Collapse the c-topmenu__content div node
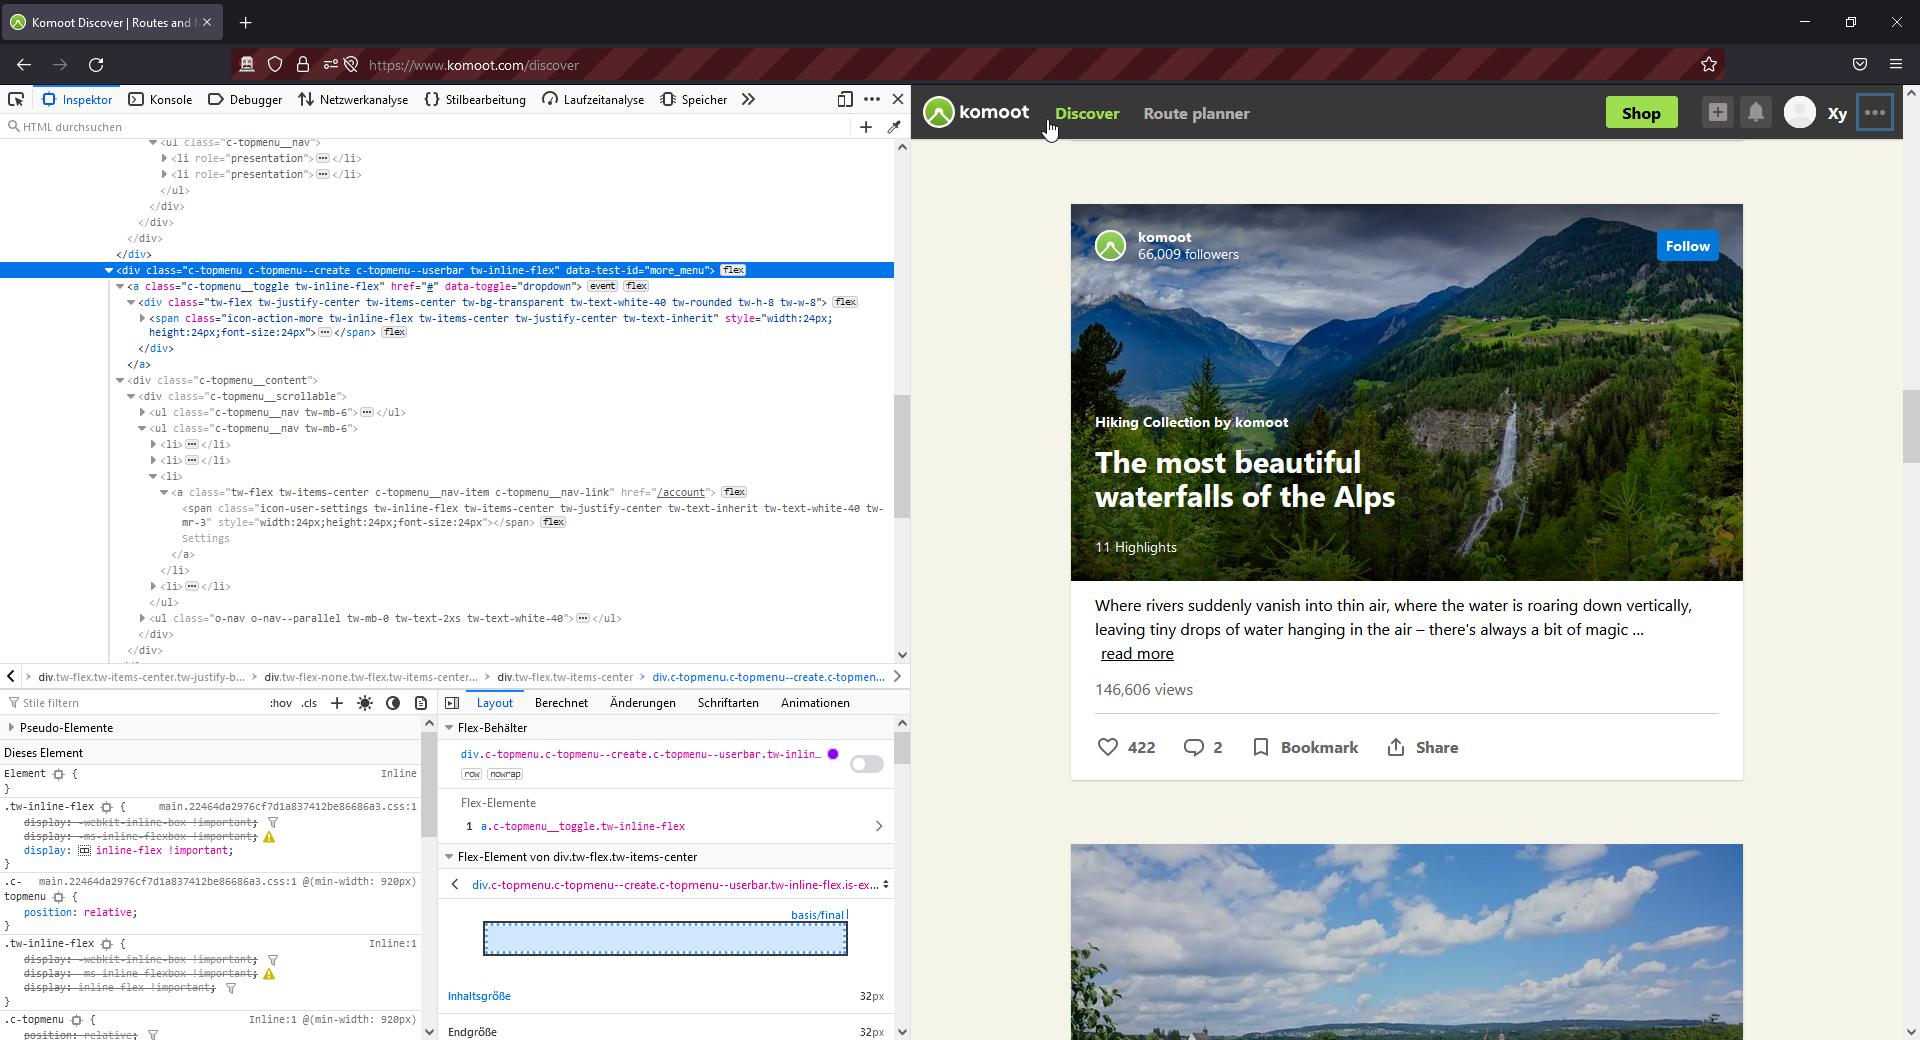The image size is (1920, 1040). (120, 380)
